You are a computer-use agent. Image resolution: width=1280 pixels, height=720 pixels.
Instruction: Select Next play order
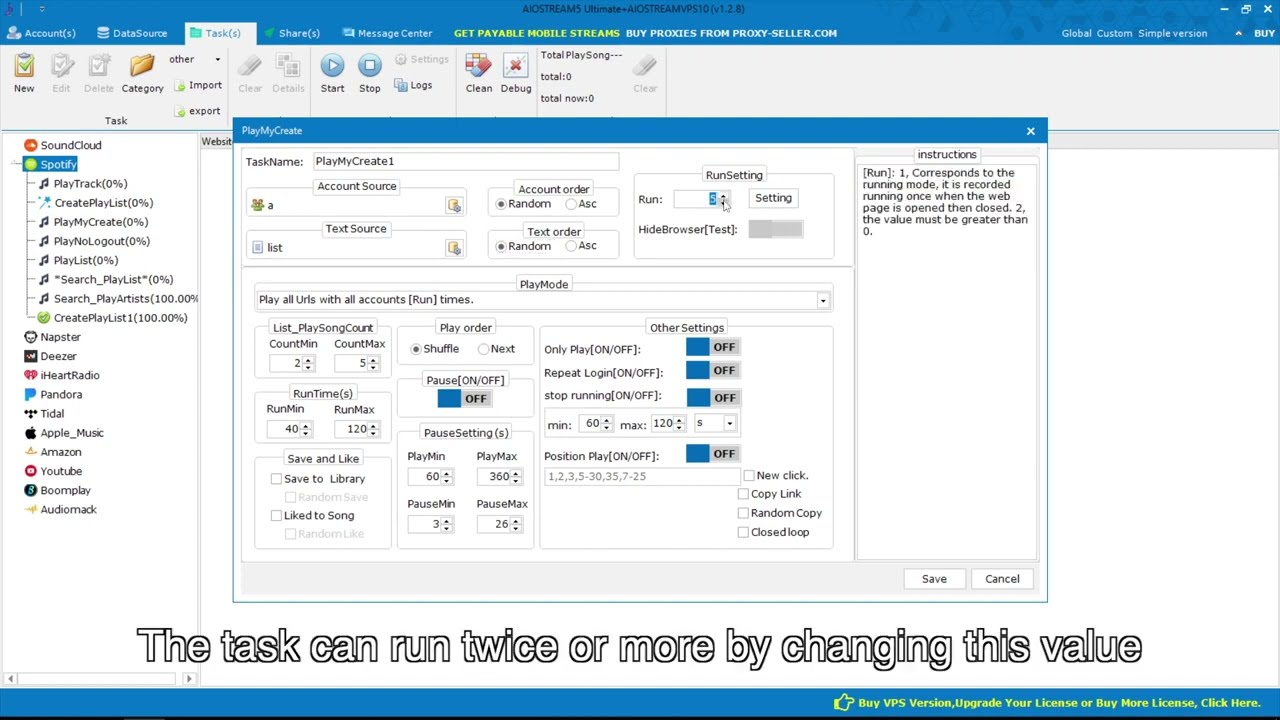(x=497, y=349)
